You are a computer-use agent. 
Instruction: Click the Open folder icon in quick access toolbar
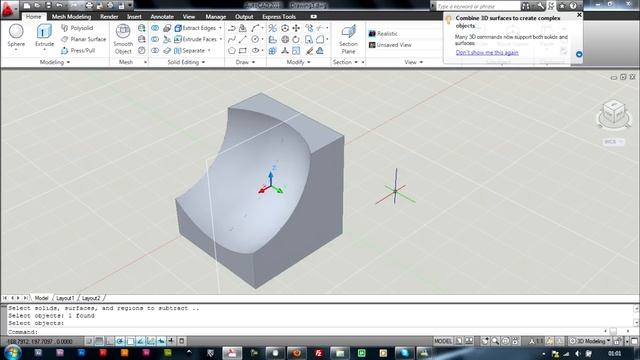point(38,5)
